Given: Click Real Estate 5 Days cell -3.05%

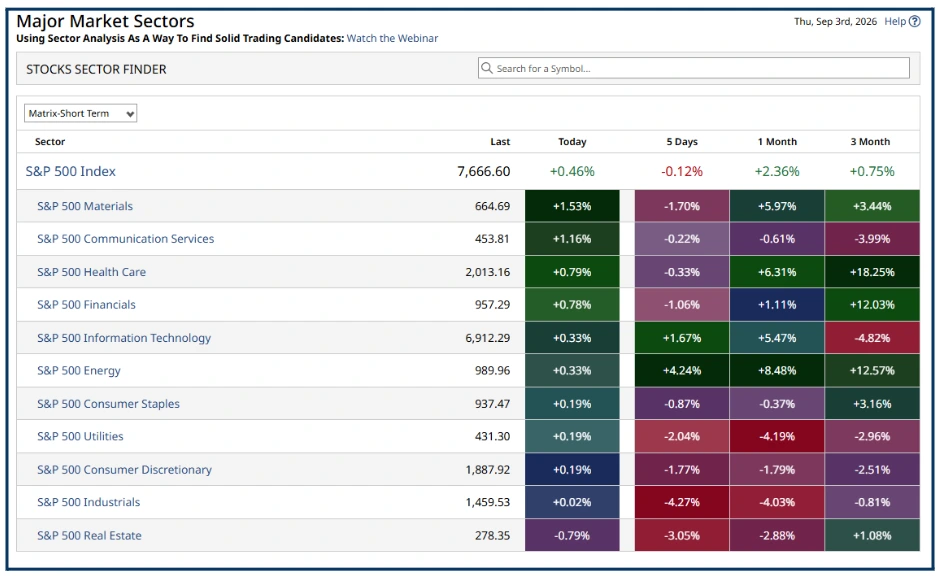Looking at the screenshot, I should 682,536.
